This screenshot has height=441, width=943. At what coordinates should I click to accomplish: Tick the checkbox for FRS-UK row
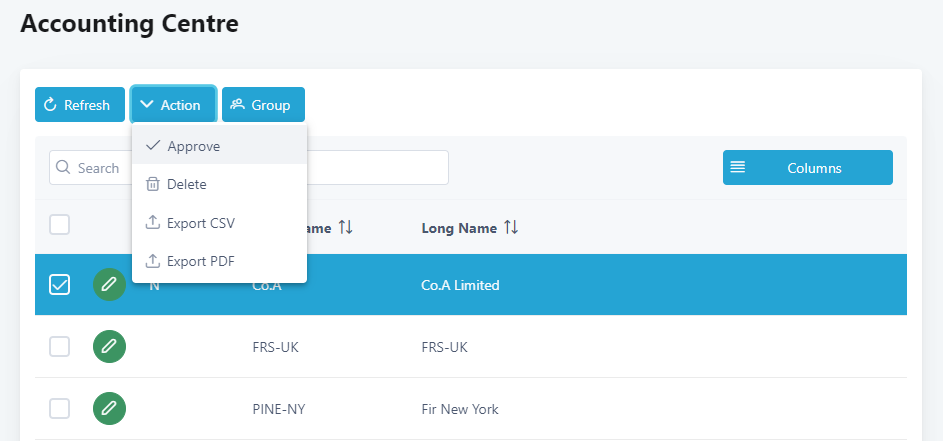tap(60, 347)
